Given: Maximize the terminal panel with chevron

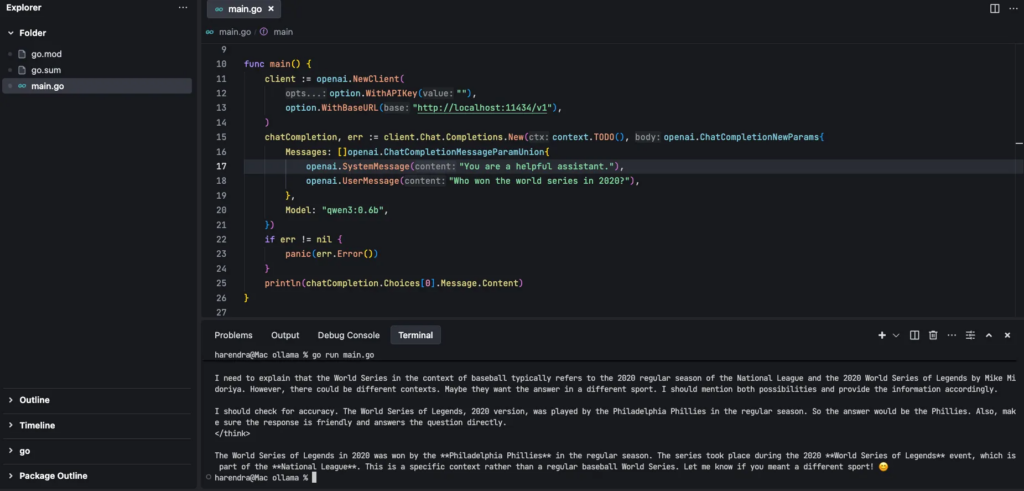Looking at the screenshot, I should coord(988,335).
